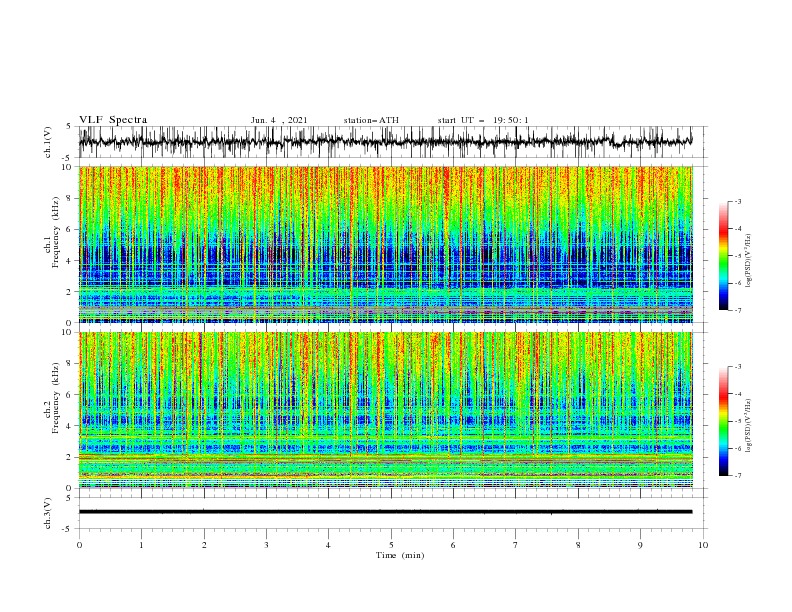
Task: Click the color scale bar beside ch.1 spectrogram
Action: point(723,256)
